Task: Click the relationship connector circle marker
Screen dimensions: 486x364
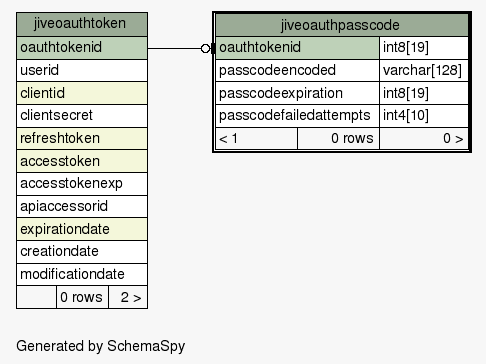Action: [206, 49]
